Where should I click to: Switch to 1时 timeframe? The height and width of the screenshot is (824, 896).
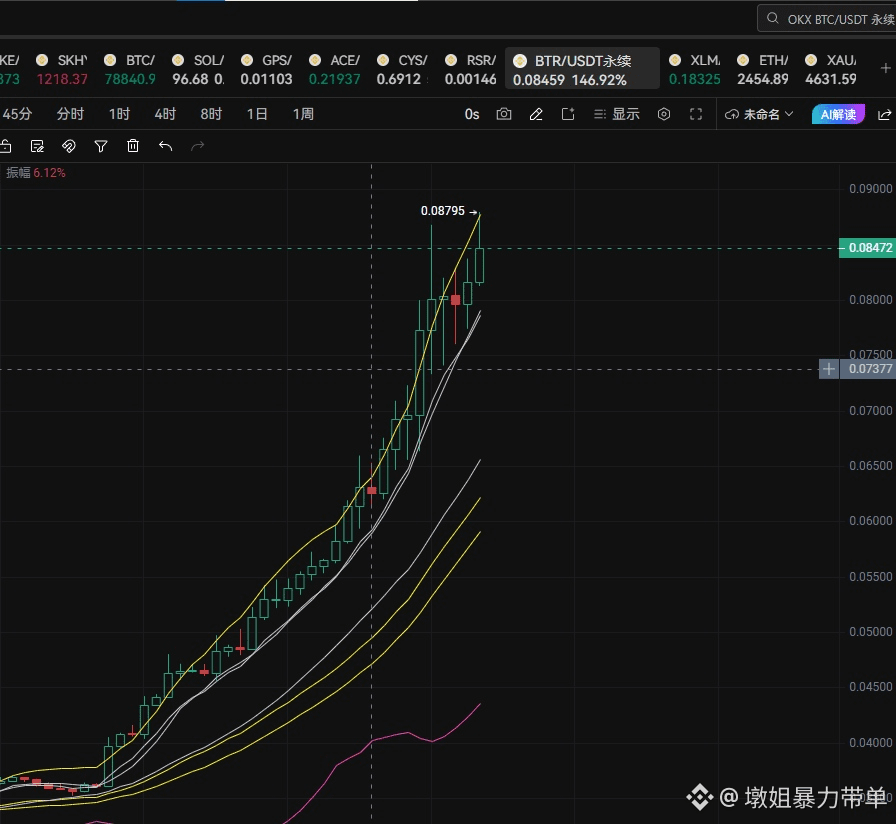click(119, 114)
